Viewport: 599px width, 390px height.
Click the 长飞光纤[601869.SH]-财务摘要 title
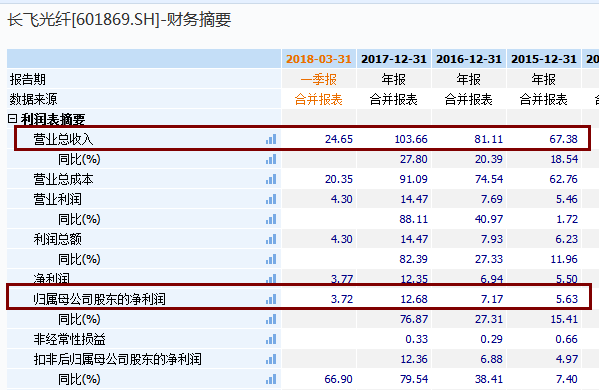119,20
